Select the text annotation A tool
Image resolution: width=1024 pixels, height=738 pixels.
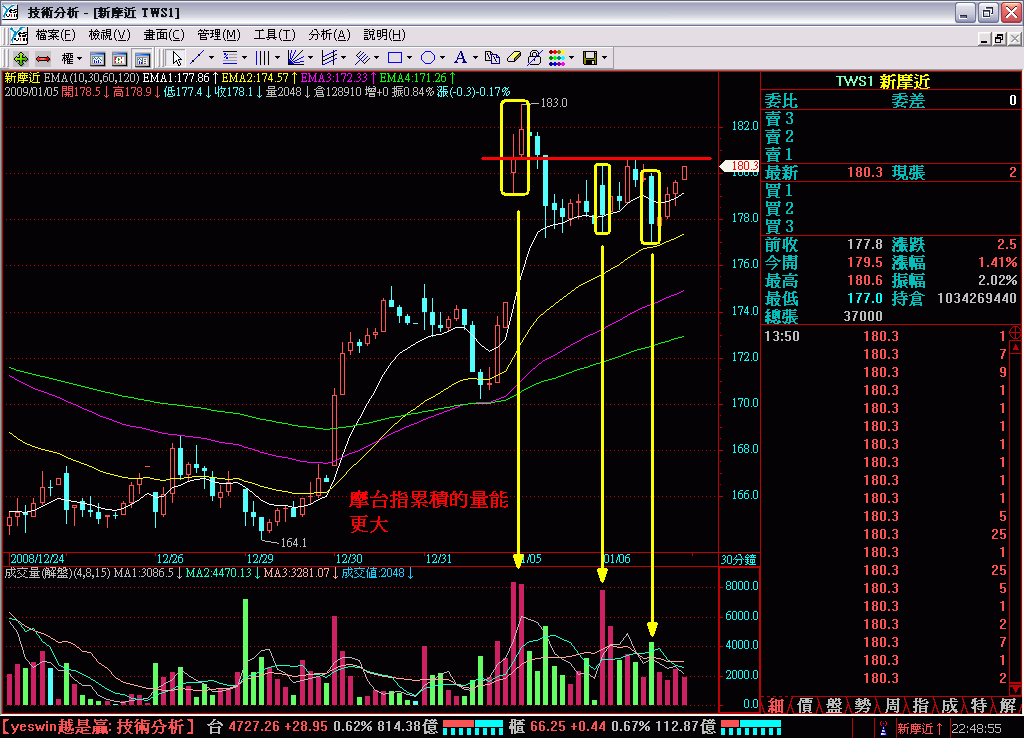click(x=460, y=58)
